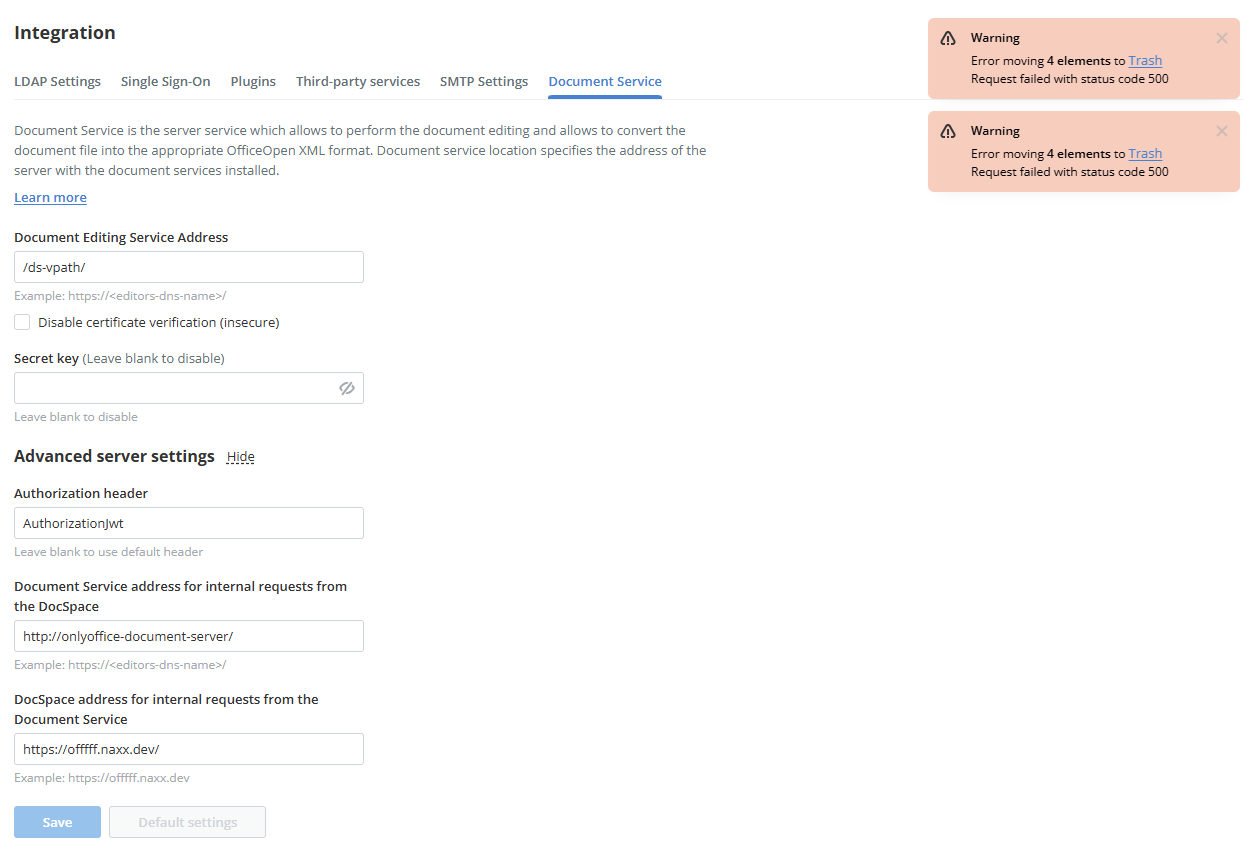The image size is (1258, 862).
Task: Open Trash link in top warning
Action: coord(1145,60)
